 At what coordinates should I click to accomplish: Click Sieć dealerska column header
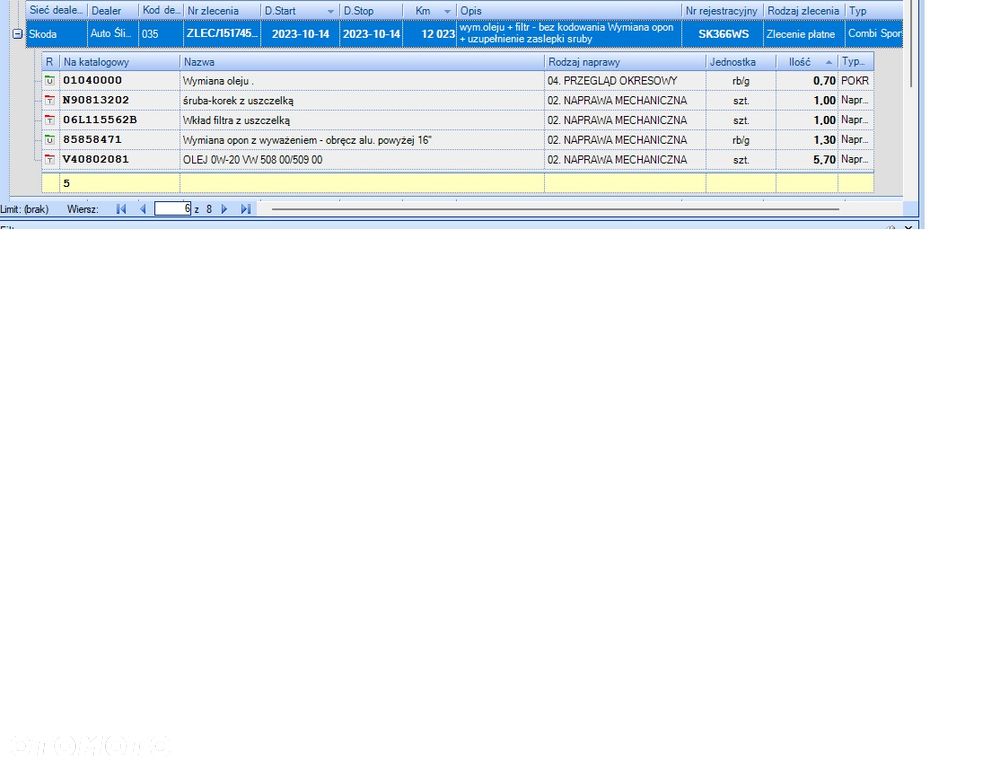coord(56,11)
